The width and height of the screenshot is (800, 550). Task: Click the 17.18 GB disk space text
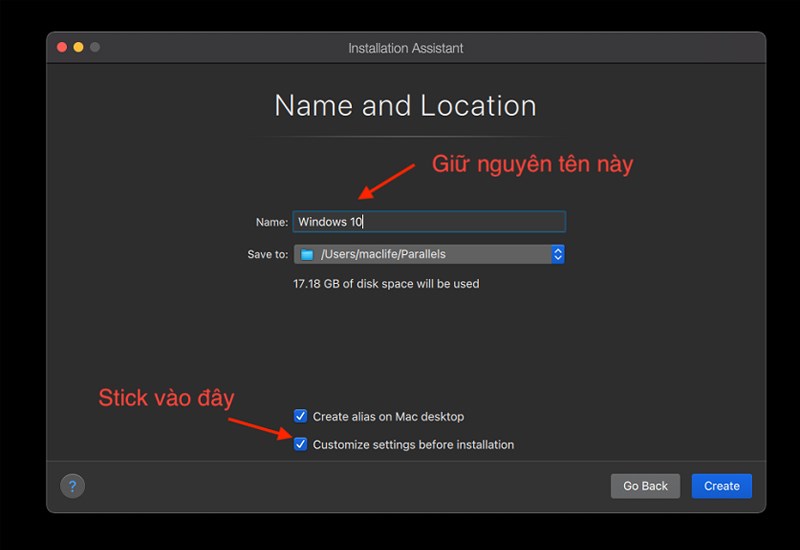(386, 284)
